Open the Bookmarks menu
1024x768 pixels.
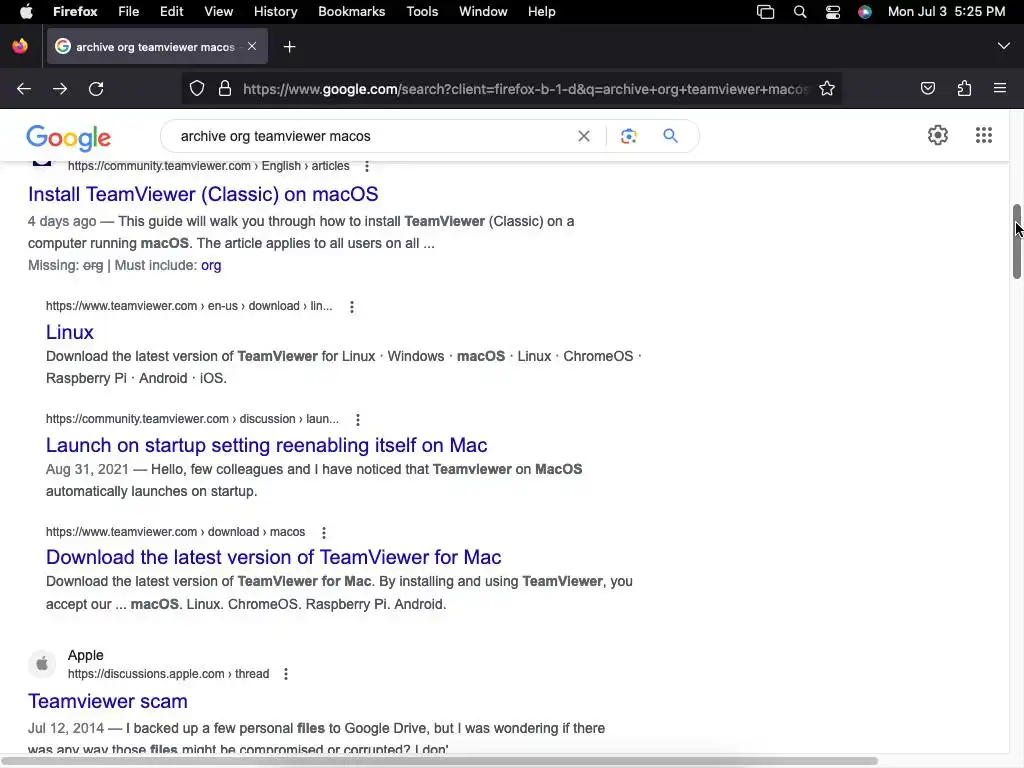click(351, 12)
